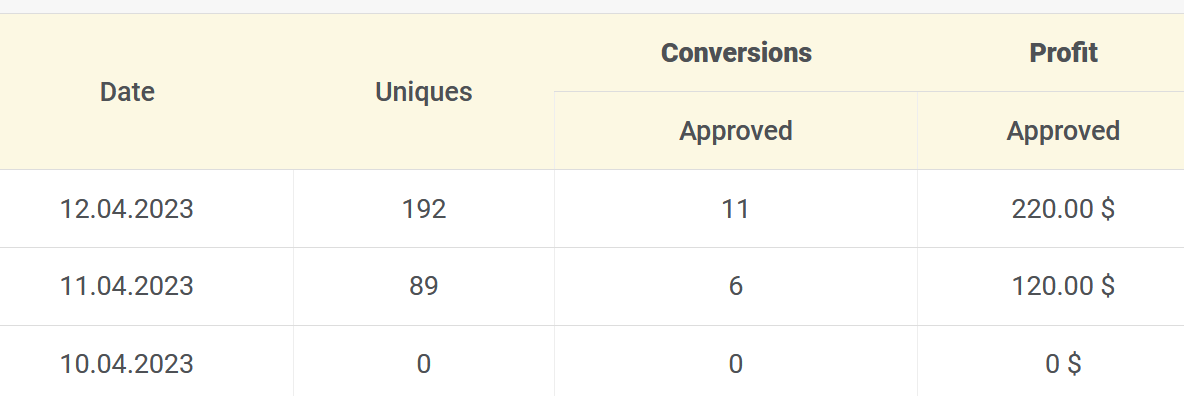Screen dimensions: 1184x396
Task: Click the 220.00 $ profit cell
Action: 1063,209
